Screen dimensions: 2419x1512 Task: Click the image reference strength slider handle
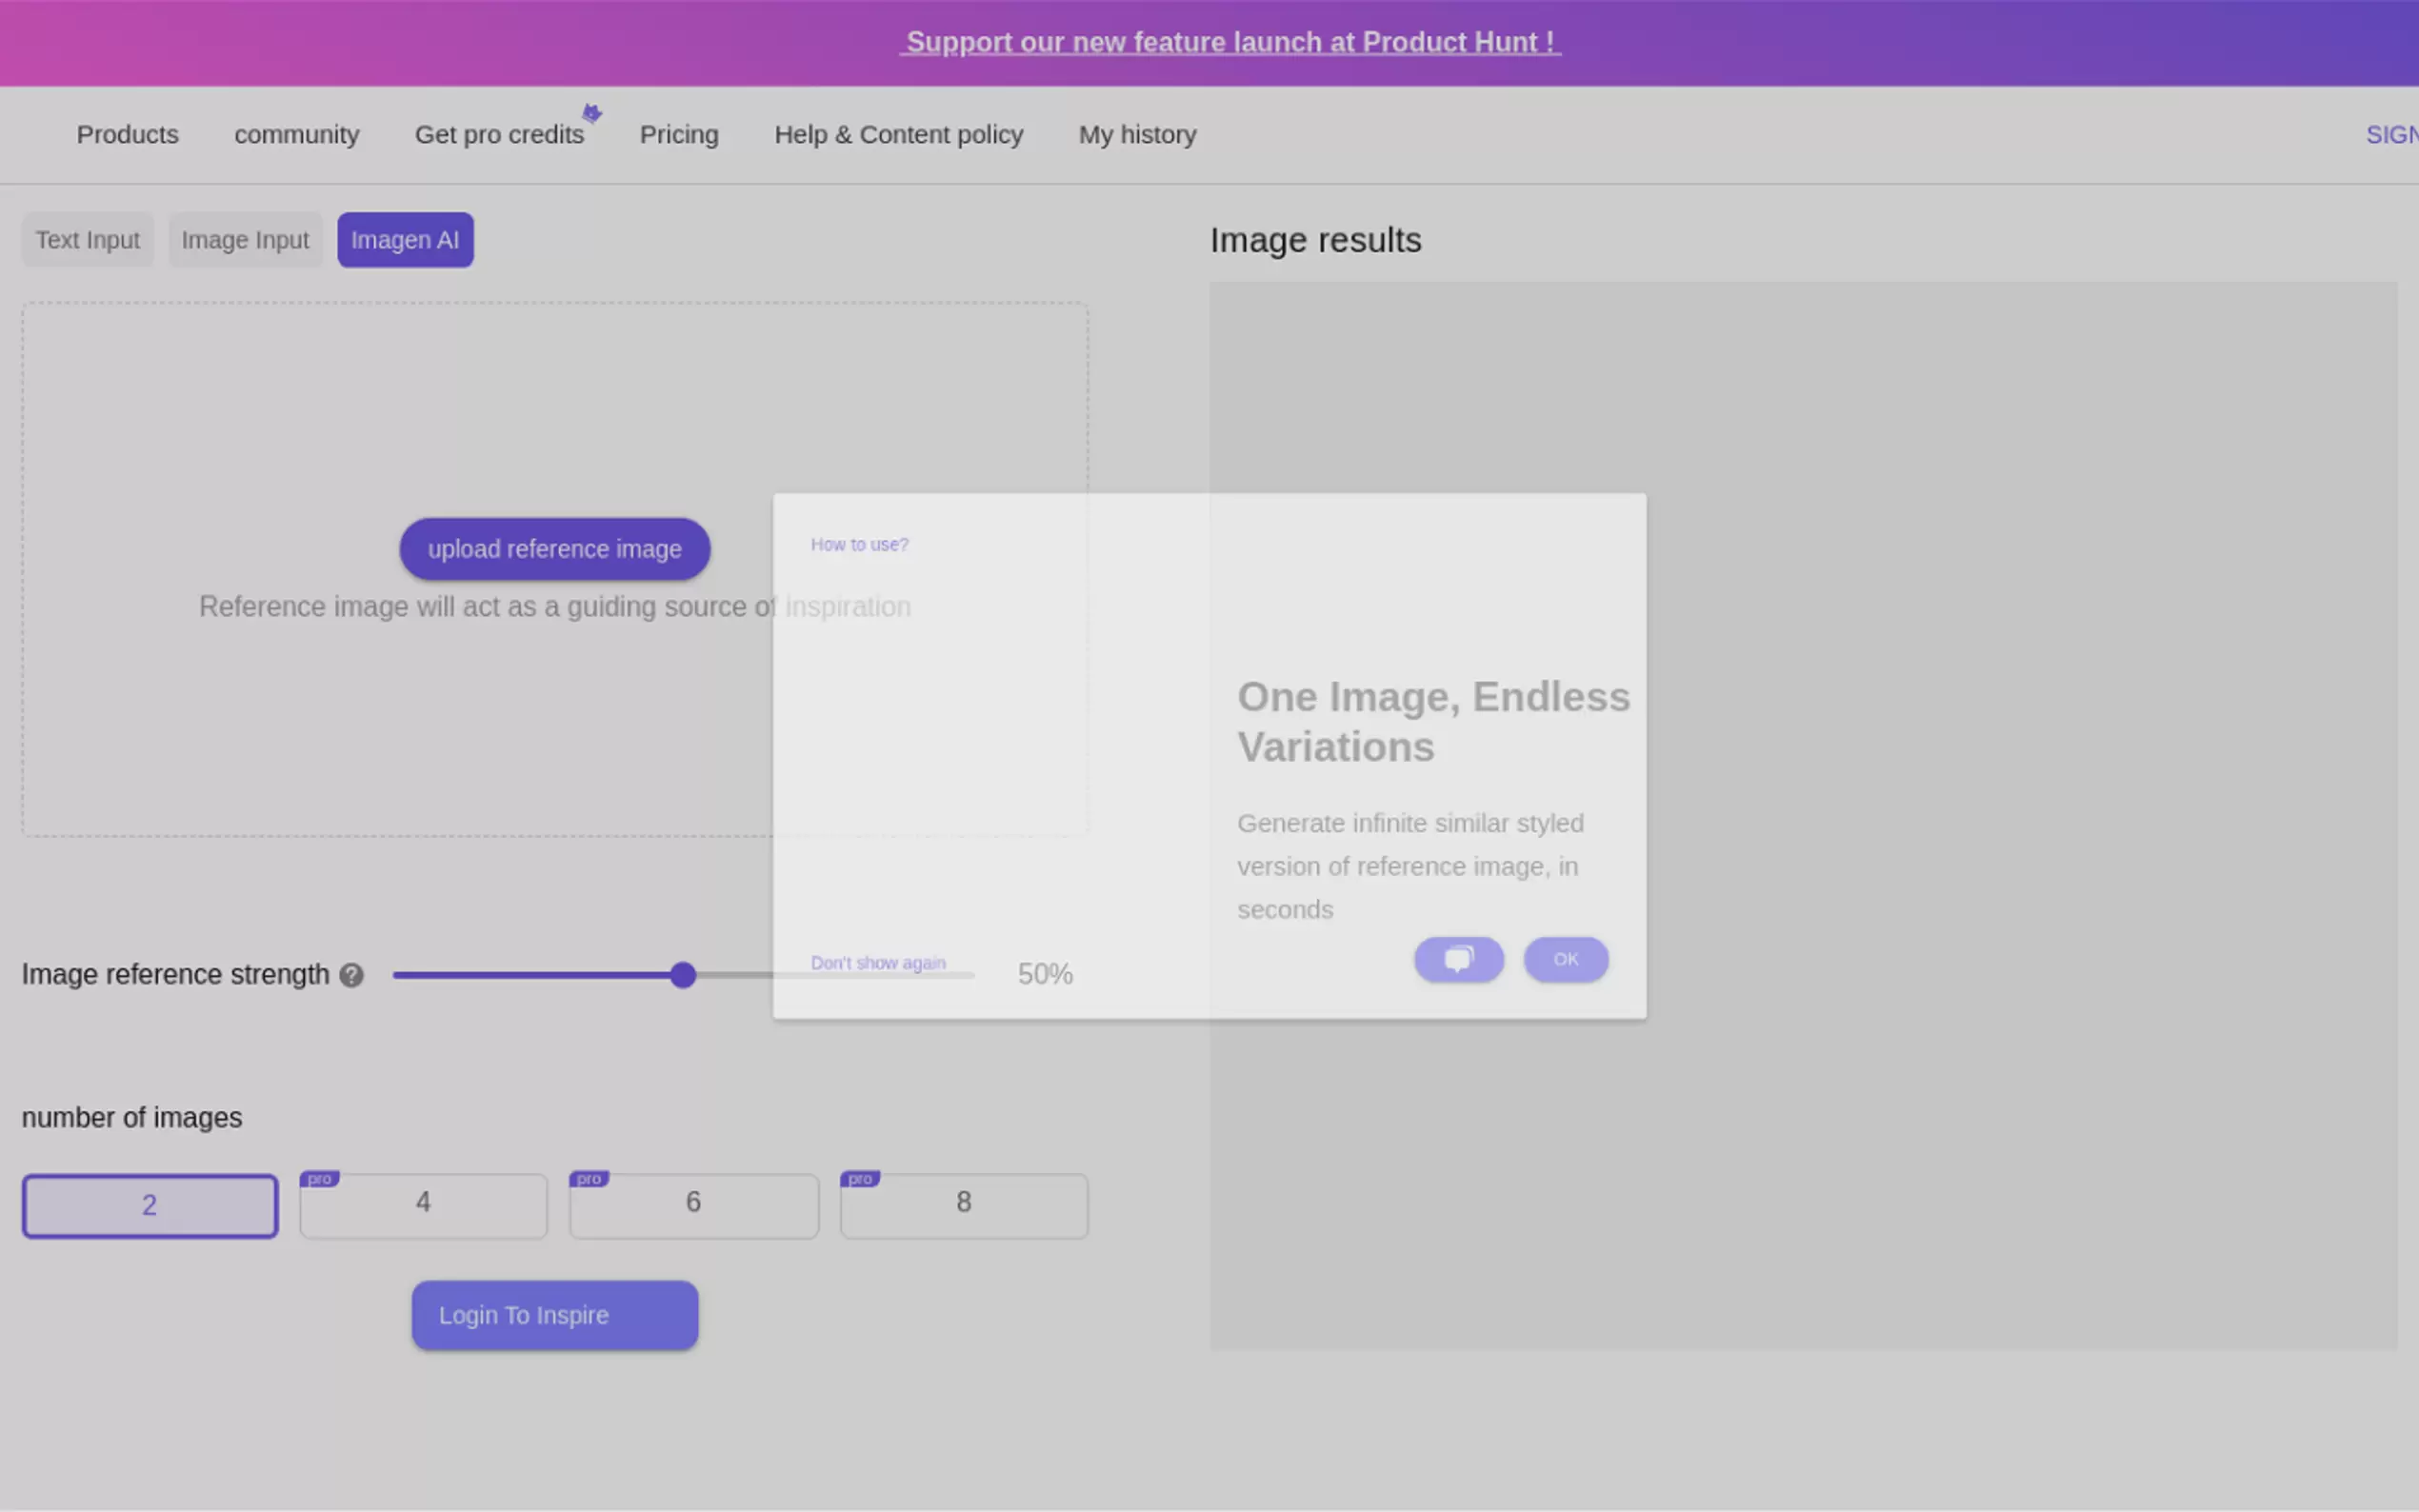click(683, 975)
